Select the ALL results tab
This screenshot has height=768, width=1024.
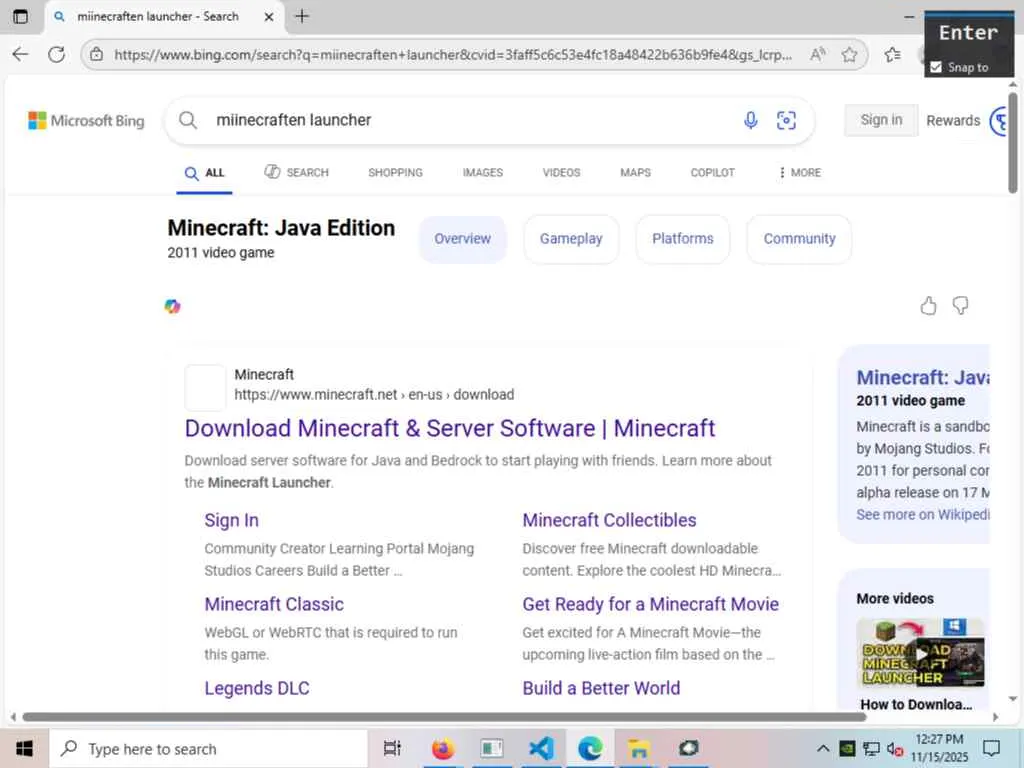(x=204, y=173)
